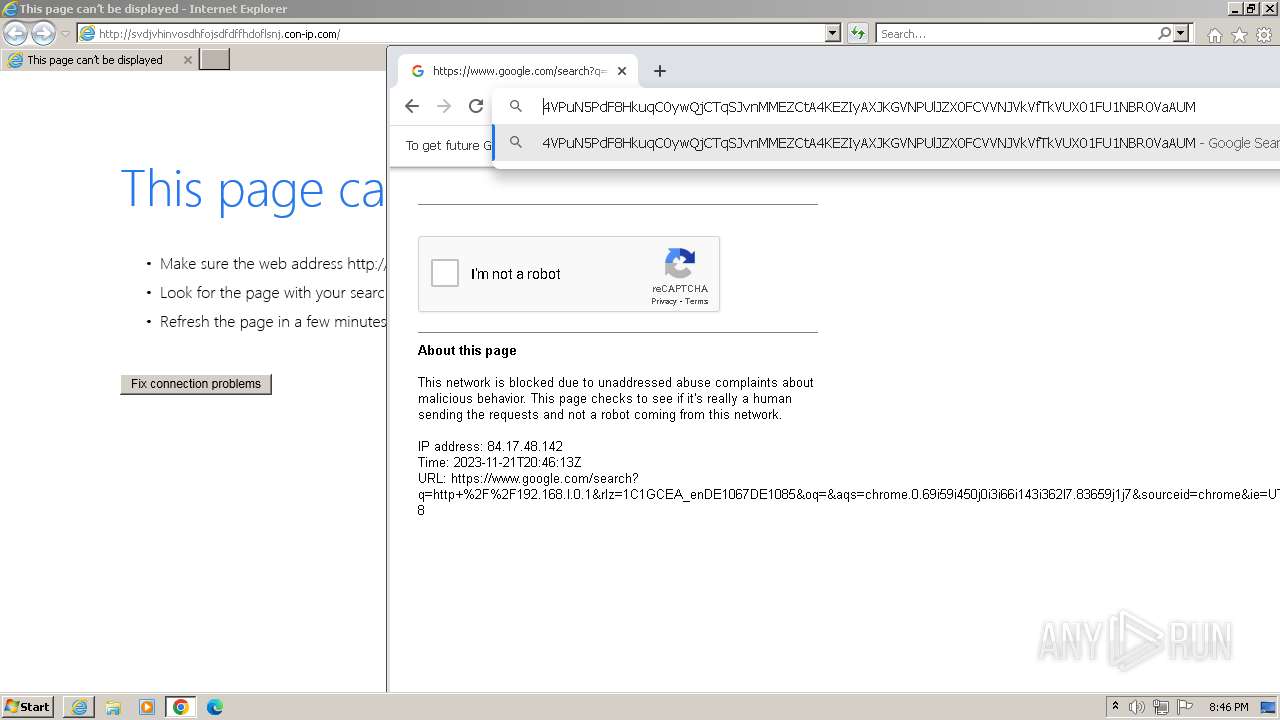The image size is (1280, 720).
Task: Open IE Tools gear icon
Action: [x=1264, y=35]
